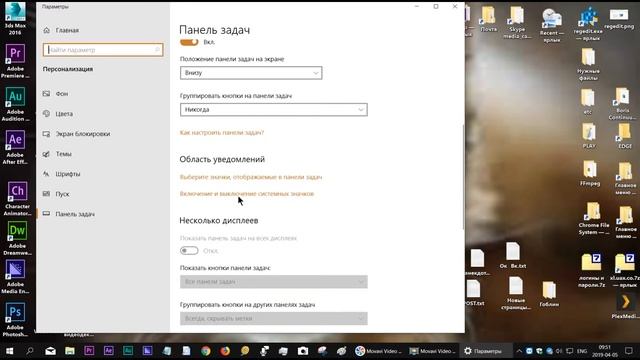Switch to first Movavi Video taskbar button
Image resolution: width=640 pixels, height=360 pixels.
378,351
